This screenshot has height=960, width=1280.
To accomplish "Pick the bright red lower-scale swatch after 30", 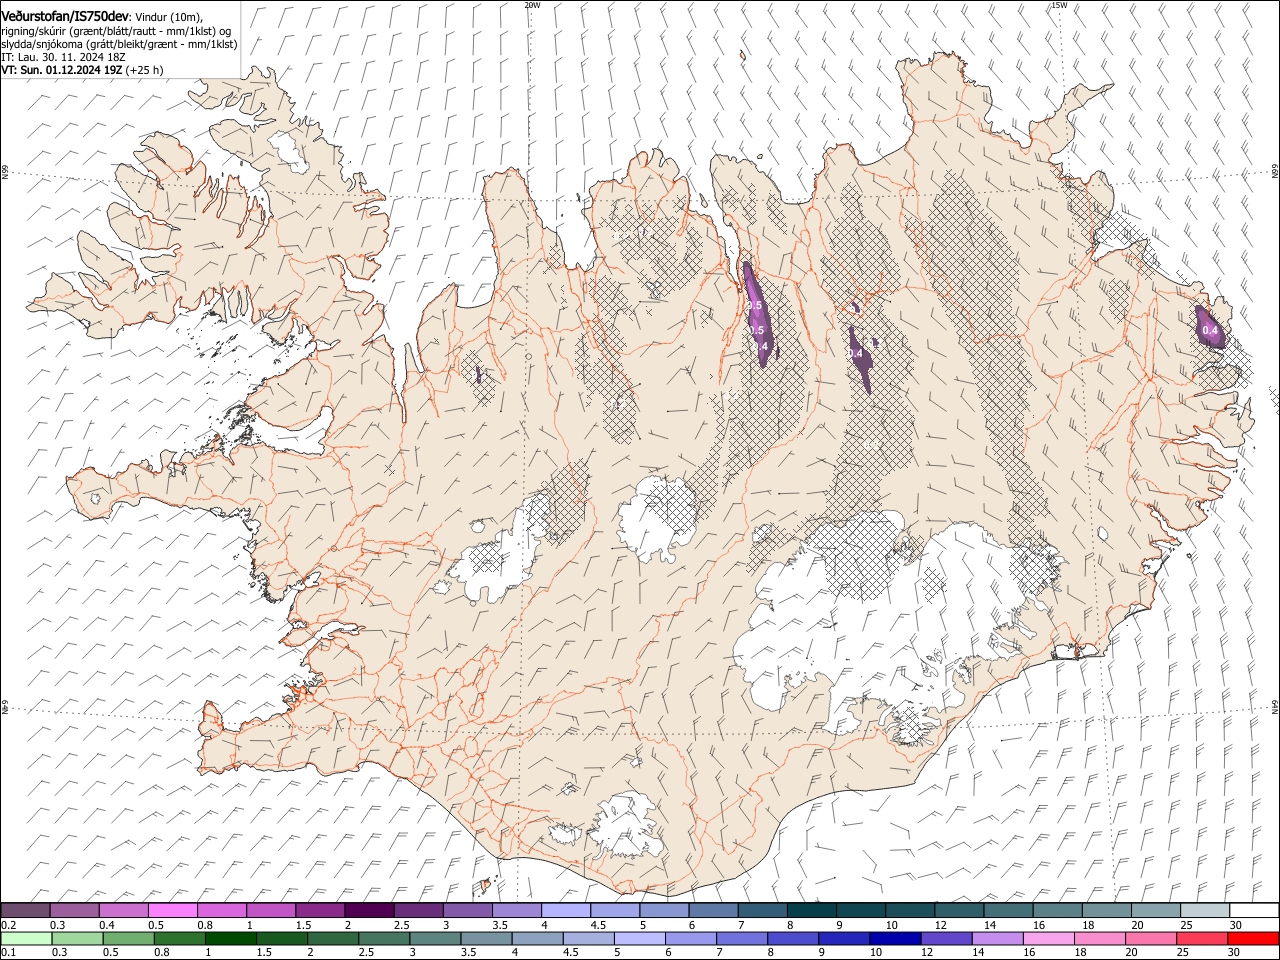I will [x=1253, y=938].
